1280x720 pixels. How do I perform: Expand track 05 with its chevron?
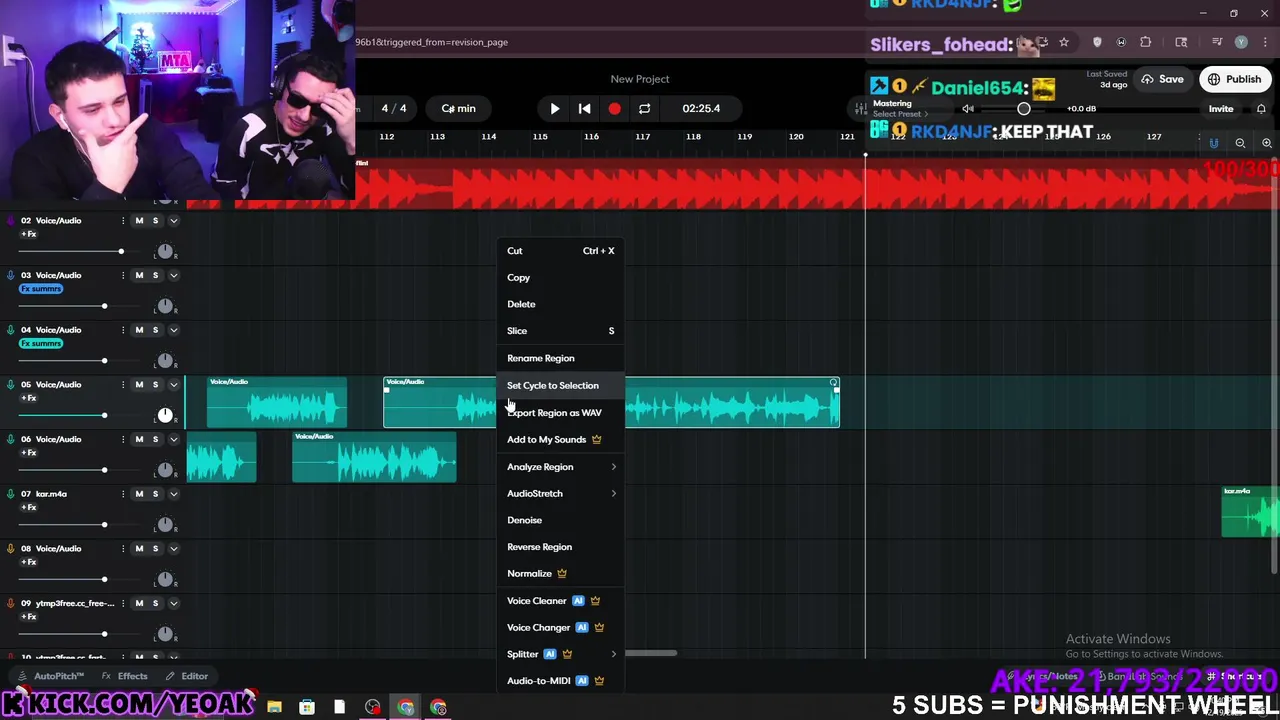[x=173, y=384]
